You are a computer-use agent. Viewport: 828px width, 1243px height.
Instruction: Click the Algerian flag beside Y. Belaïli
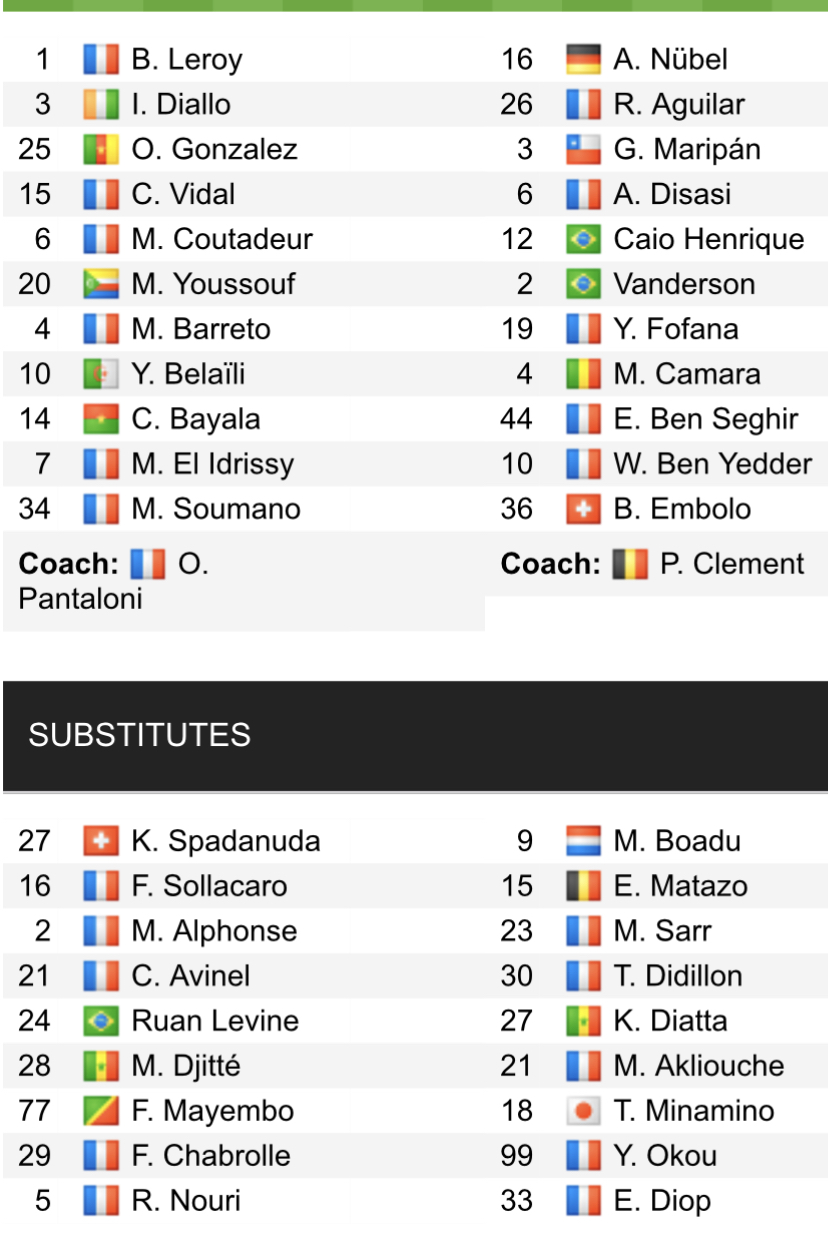(x=101, y=375)
